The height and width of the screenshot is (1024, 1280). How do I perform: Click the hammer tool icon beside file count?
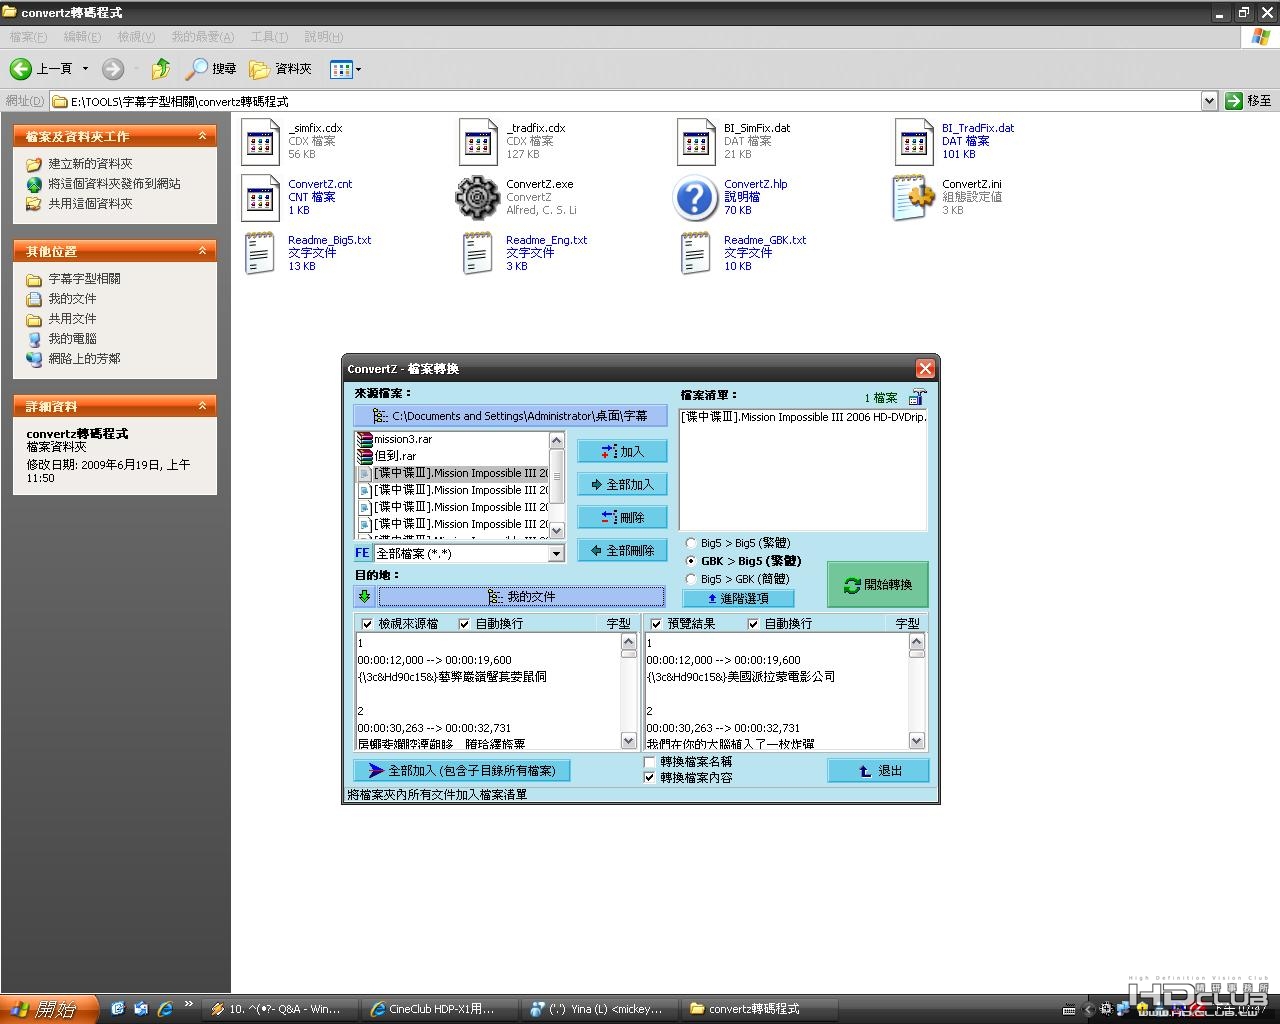click(917, 397)
